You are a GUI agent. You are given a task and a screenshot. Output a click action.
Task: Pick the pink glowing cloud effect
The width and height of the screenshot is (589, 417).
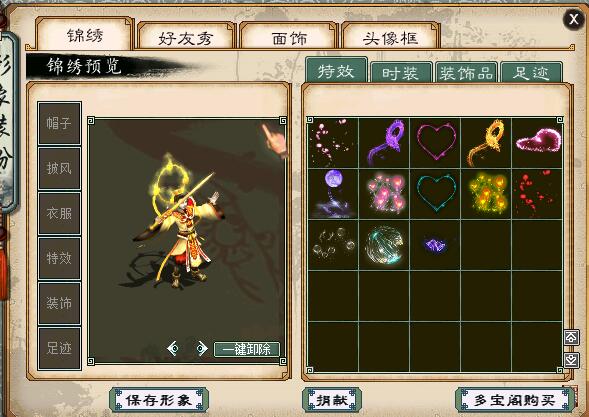(x=537, y=143)
